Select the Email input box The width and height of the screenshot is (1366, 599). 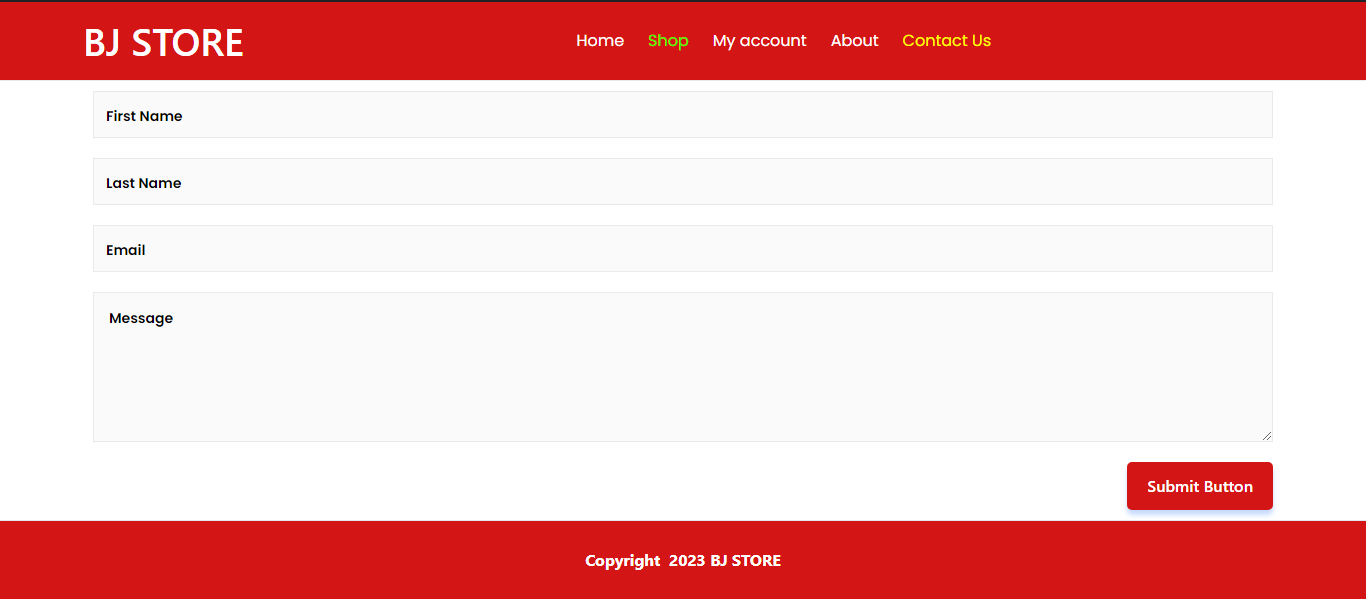click(682, 249)
